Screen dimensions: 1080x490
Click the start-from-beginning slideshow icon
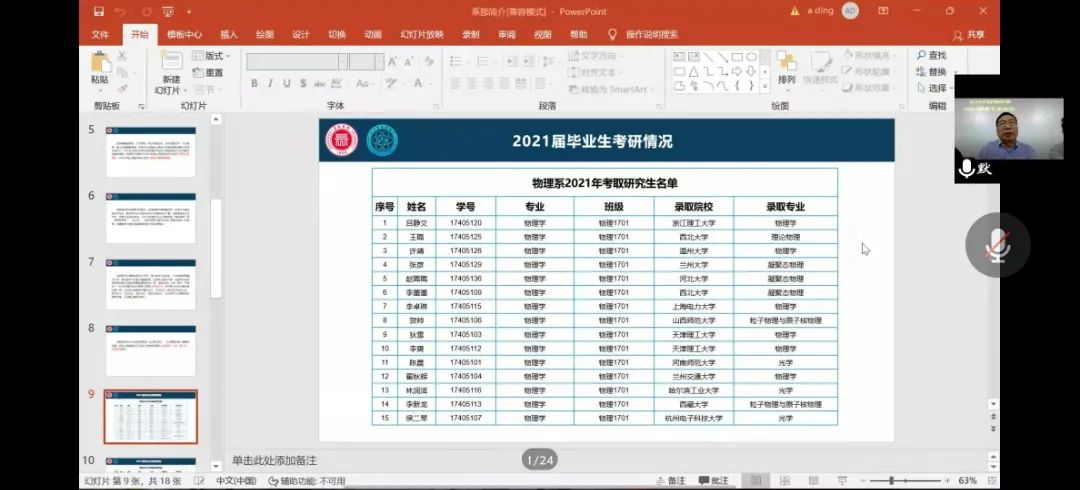point(166,11)
